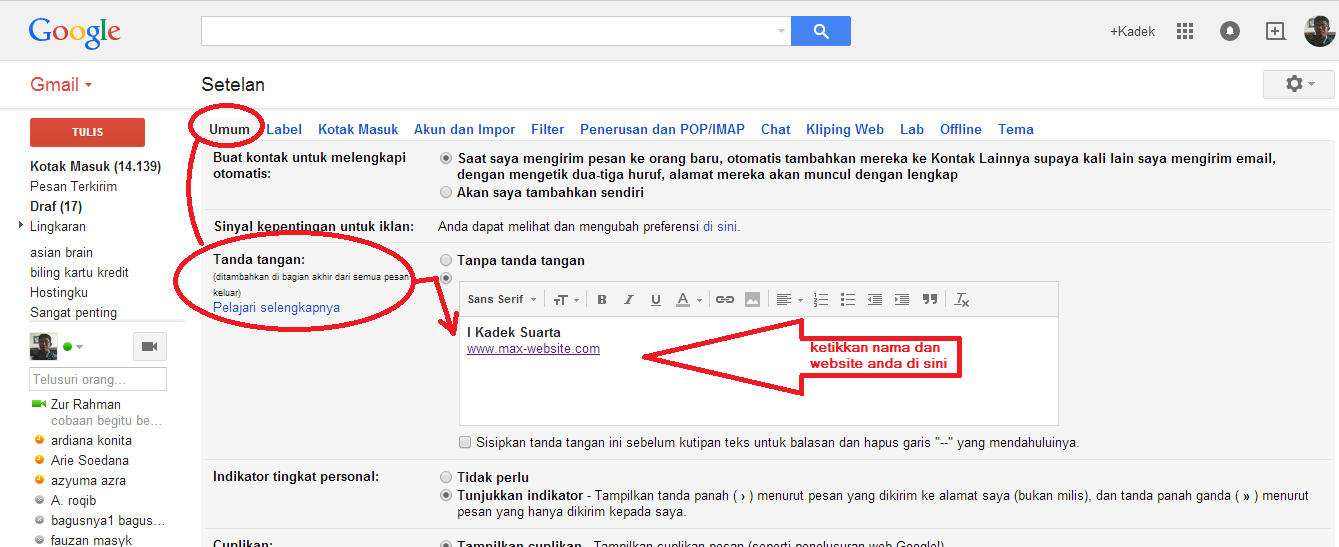The width and height of the screenshot is (1339, 547).
Task: Toggle bold in signature toolbar
Action: coord(602,299)
